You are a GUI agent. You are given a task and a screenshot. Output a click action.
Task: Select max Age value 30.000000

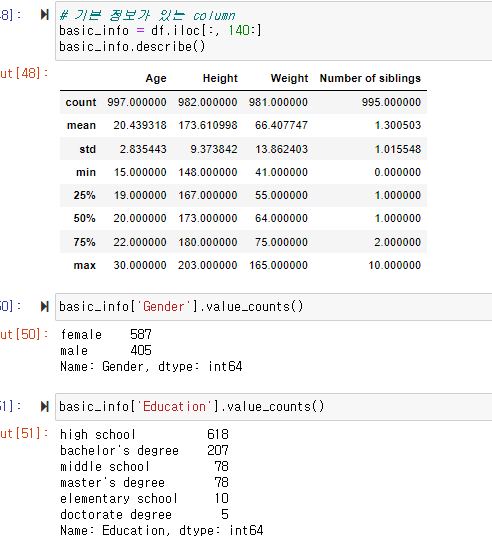tap(140, 265)
